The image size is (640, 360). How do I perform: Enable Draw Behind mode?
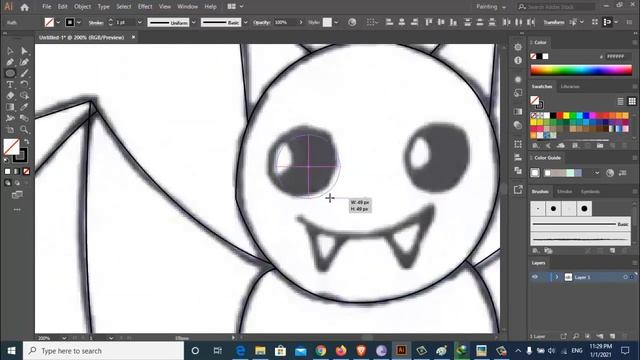17,183
